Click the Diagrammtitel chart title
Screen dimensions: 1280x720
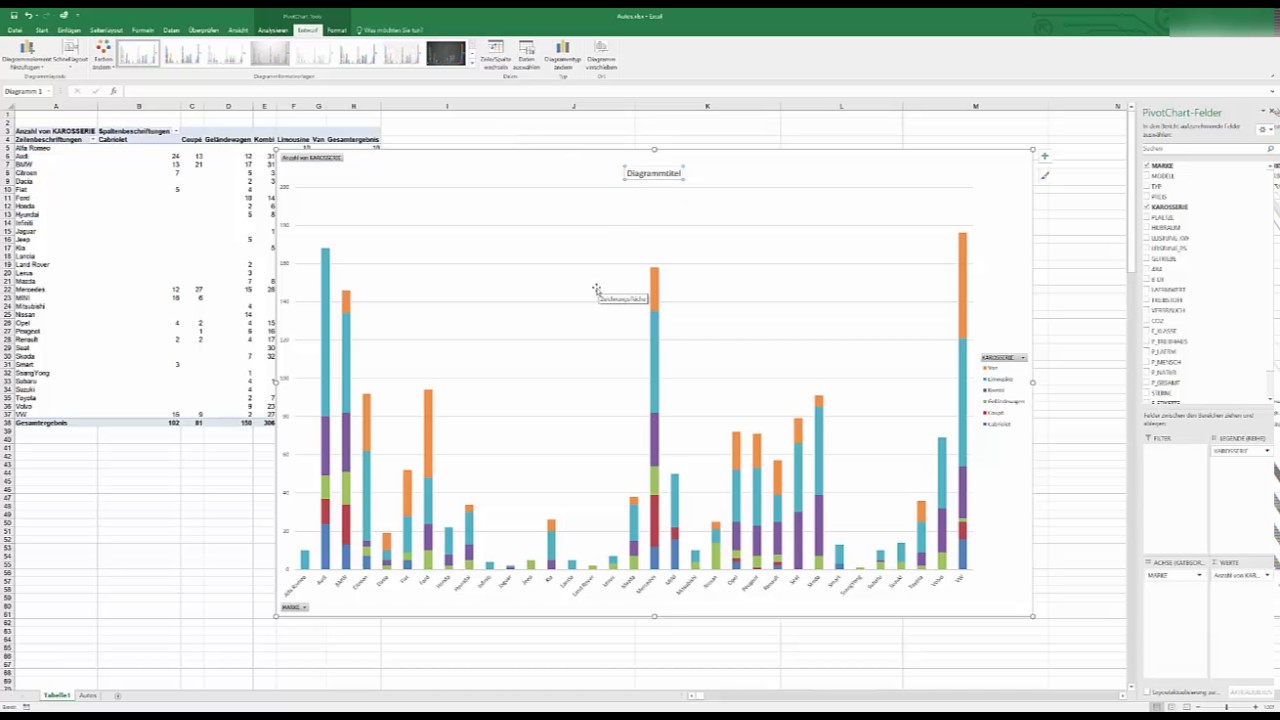654,173
